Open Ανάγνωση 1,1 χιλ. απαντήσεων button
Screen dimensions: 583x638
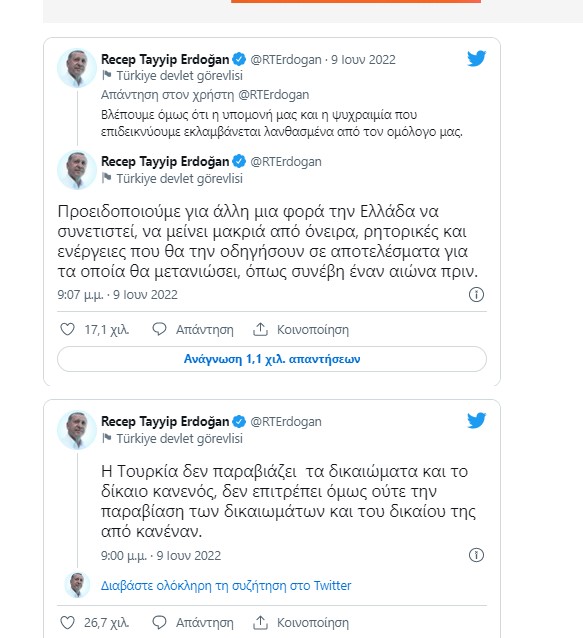click(272, 359)
